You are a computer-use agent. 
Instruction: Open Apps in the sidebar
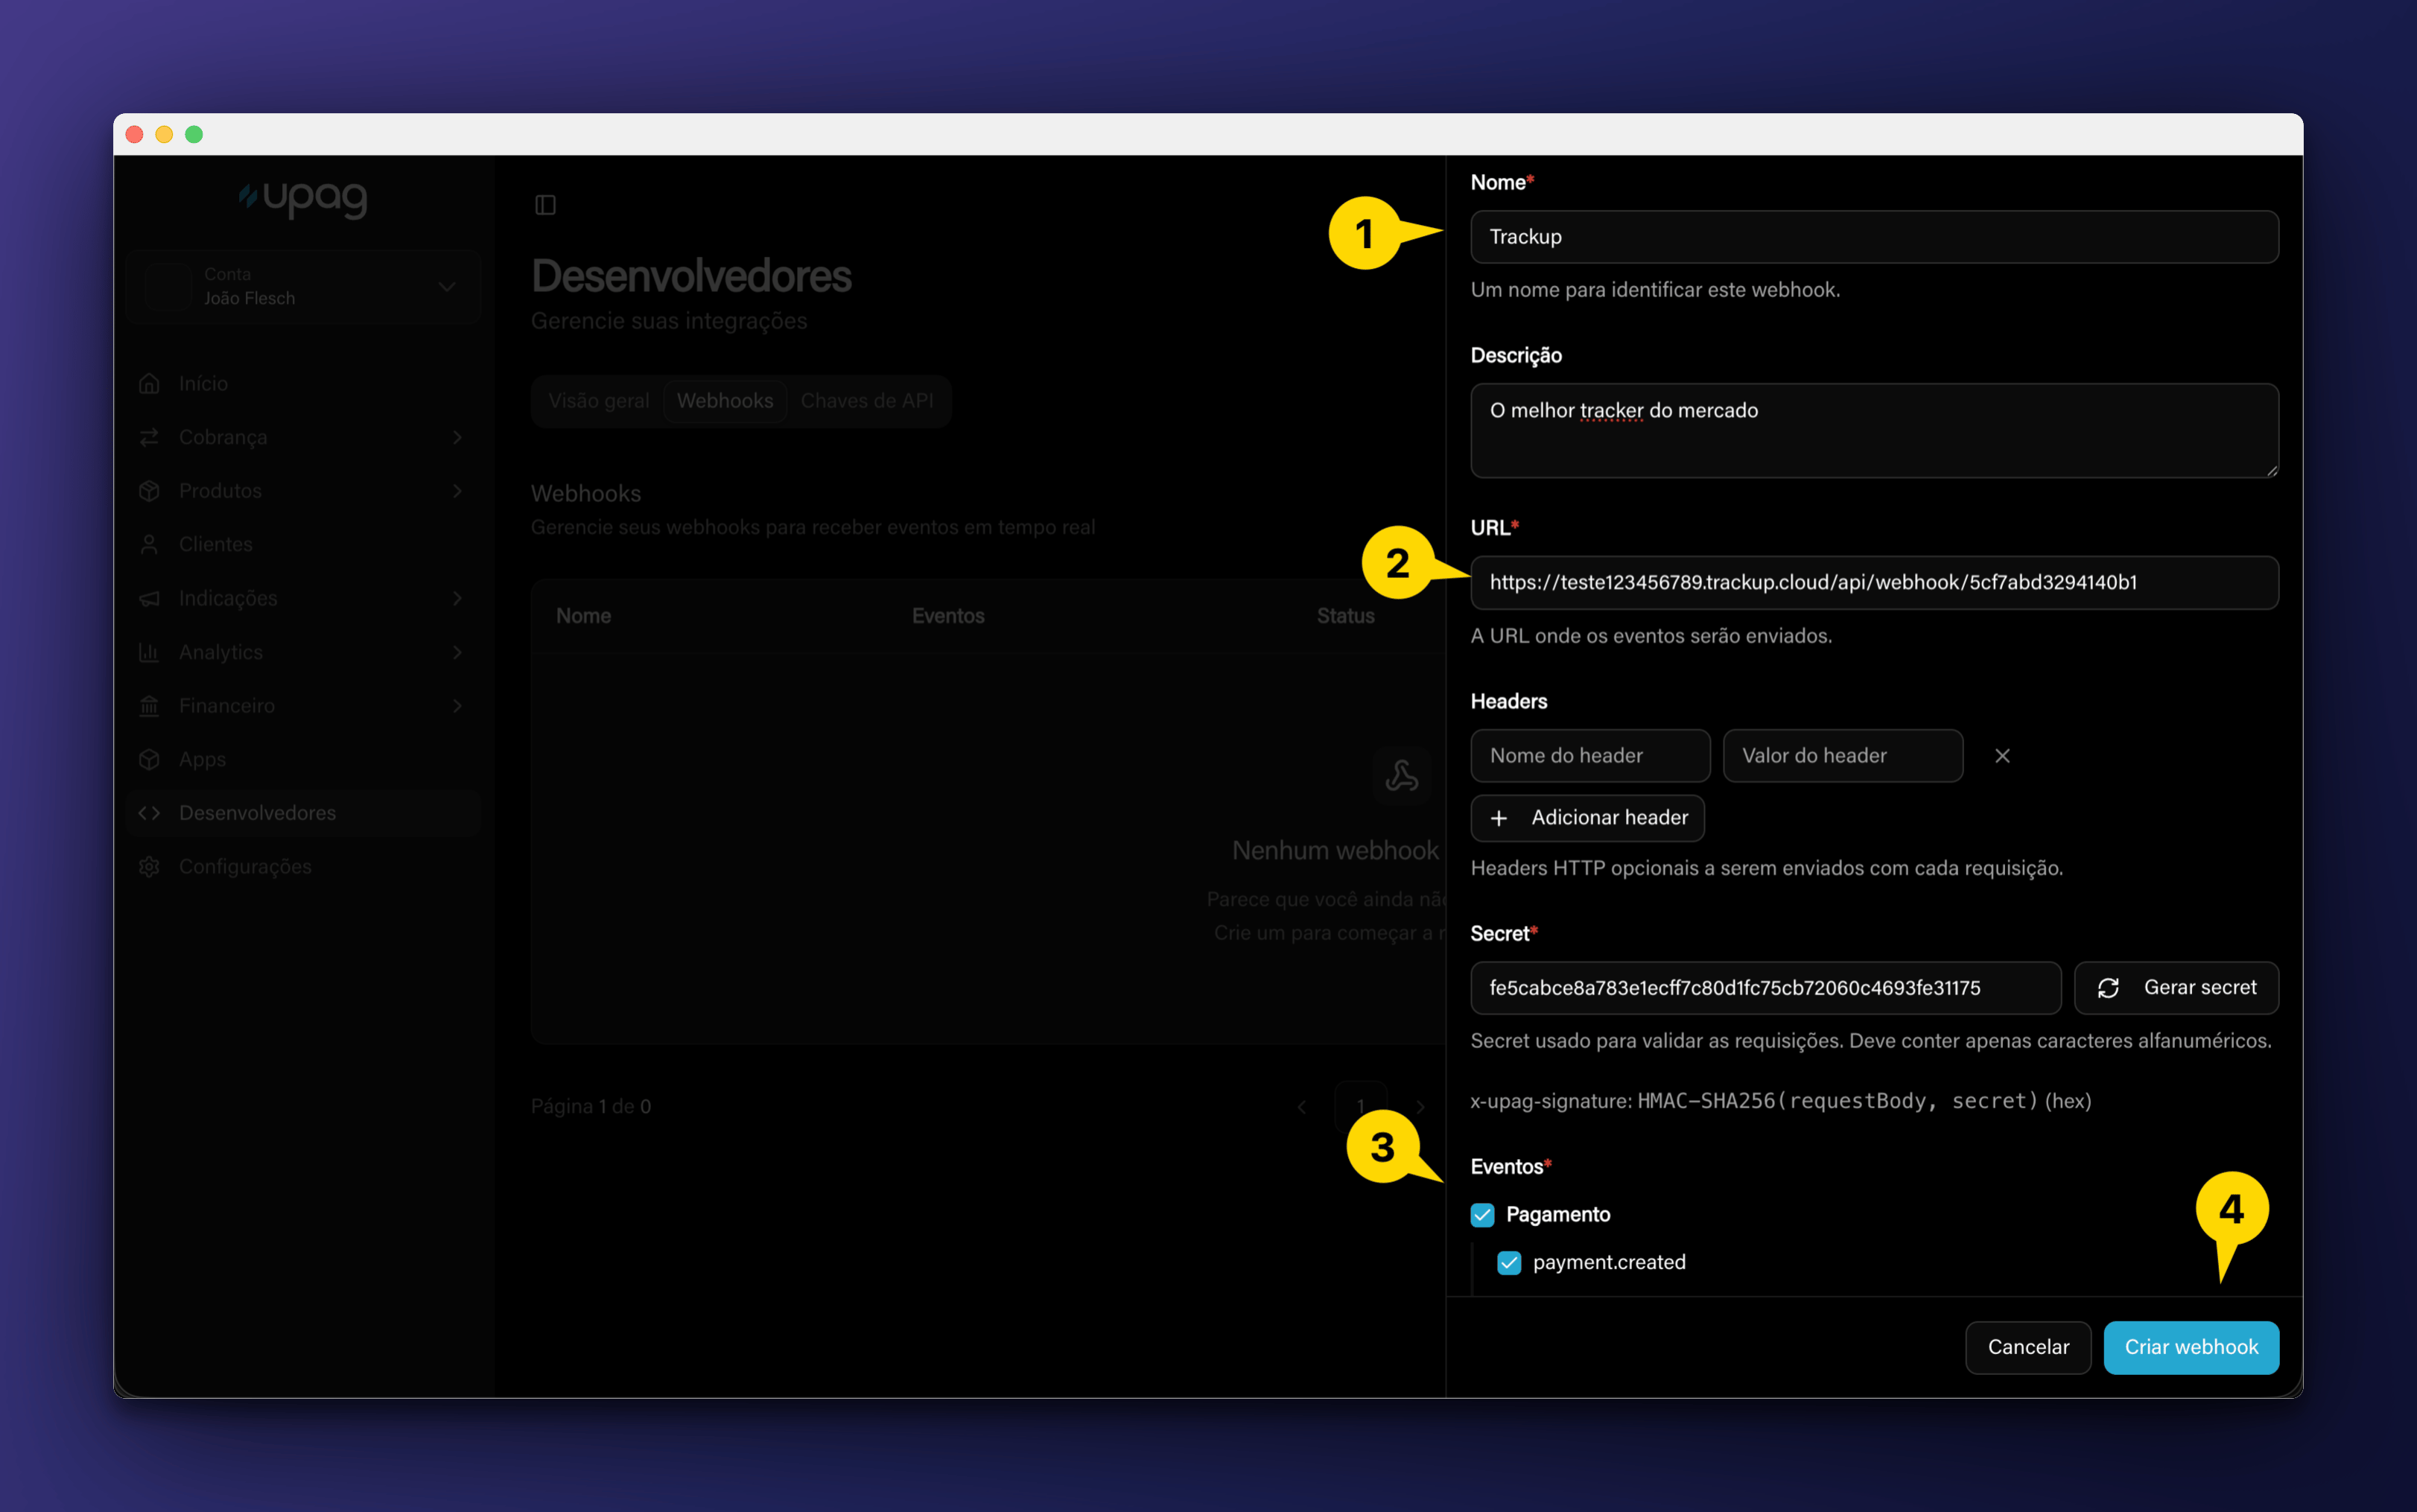303,759
